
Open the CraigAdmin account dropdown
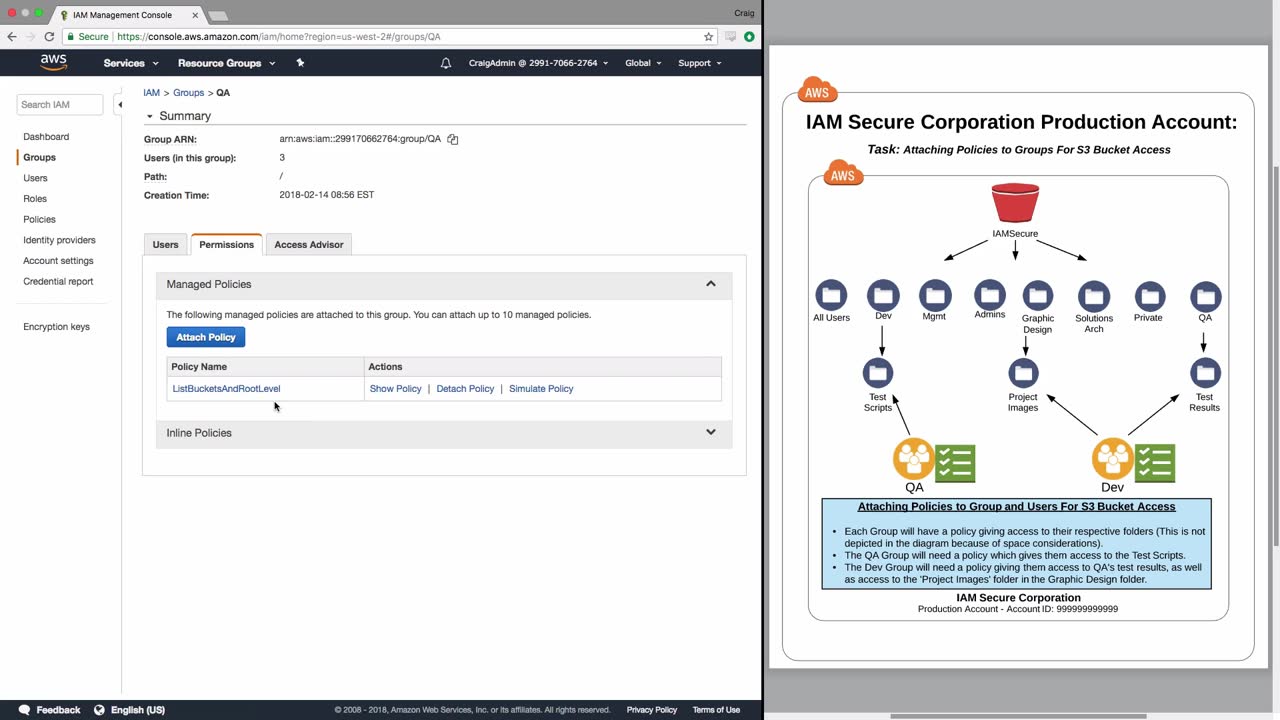pyautogui.click(x=538, y=63)
